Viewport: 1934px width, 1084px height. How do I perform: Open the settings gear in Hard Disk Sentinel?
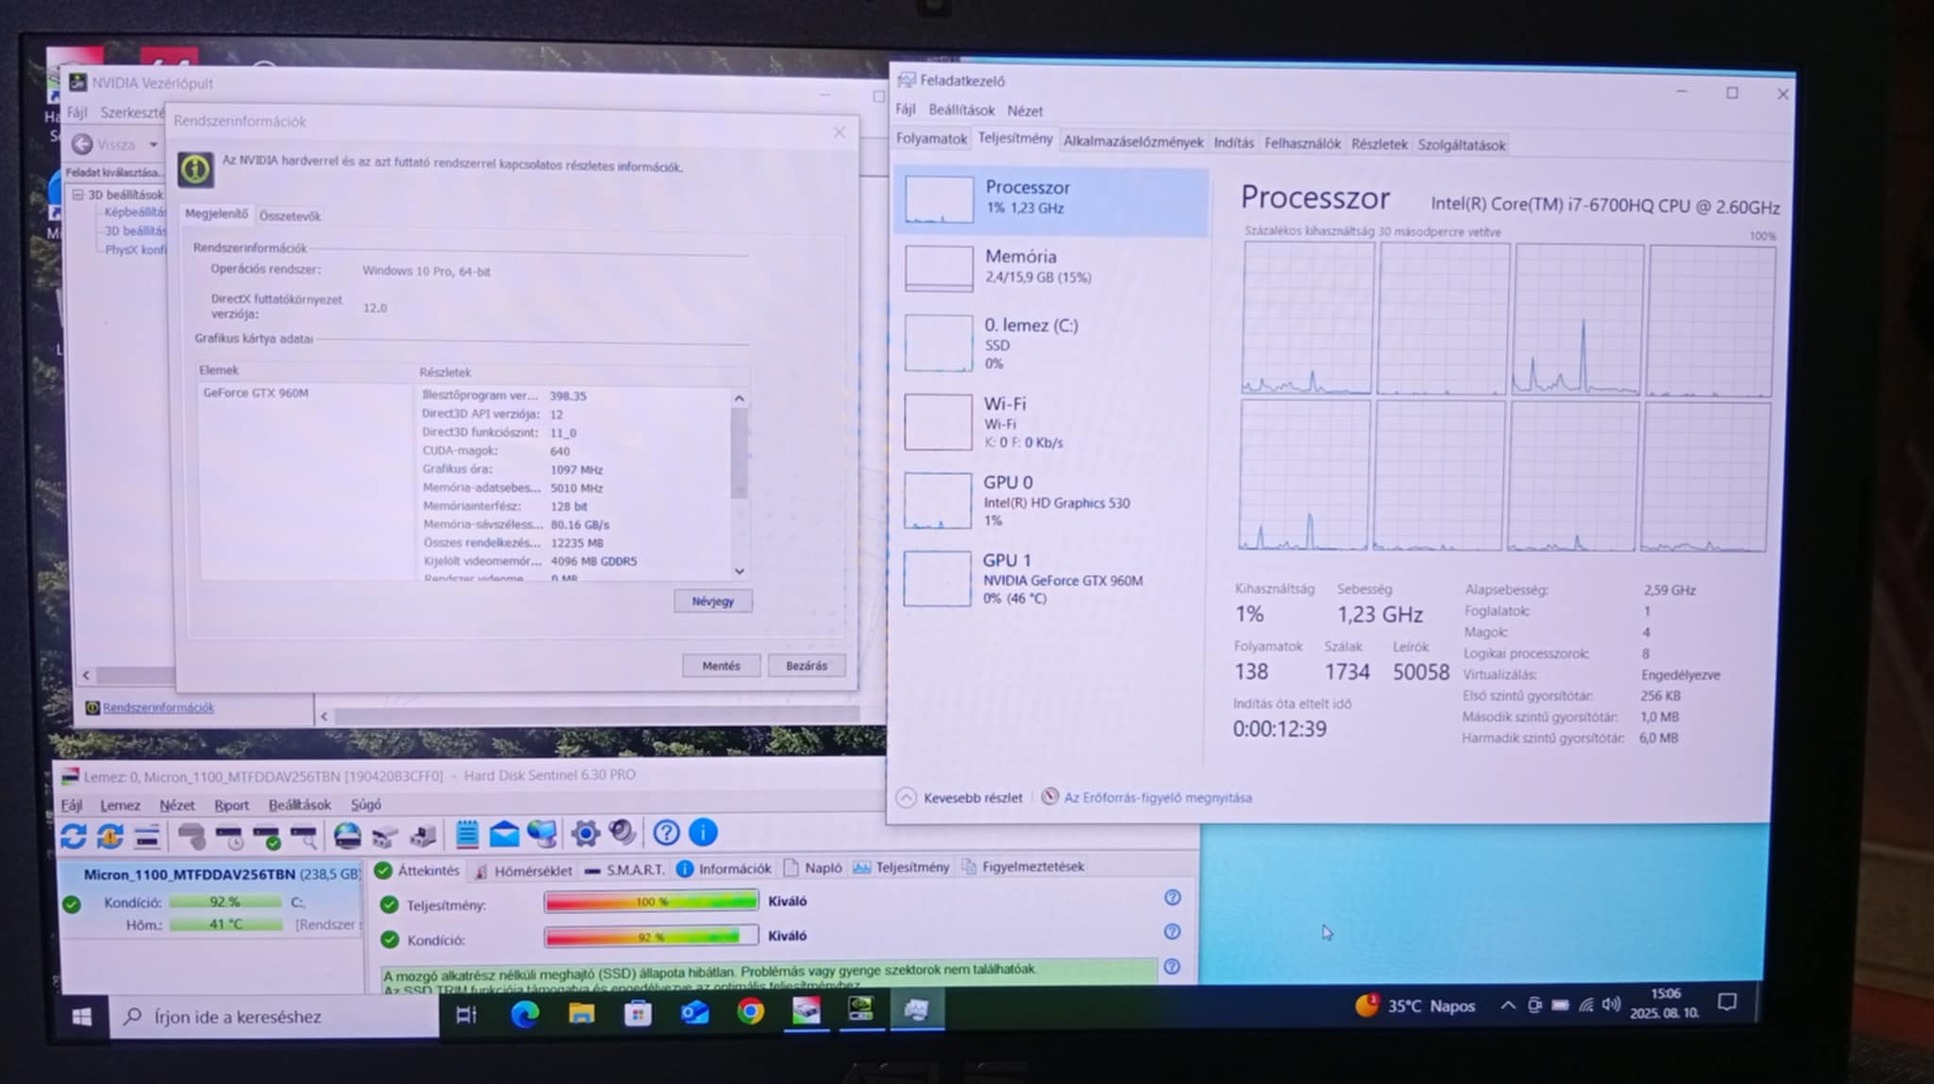pos(585,833)
